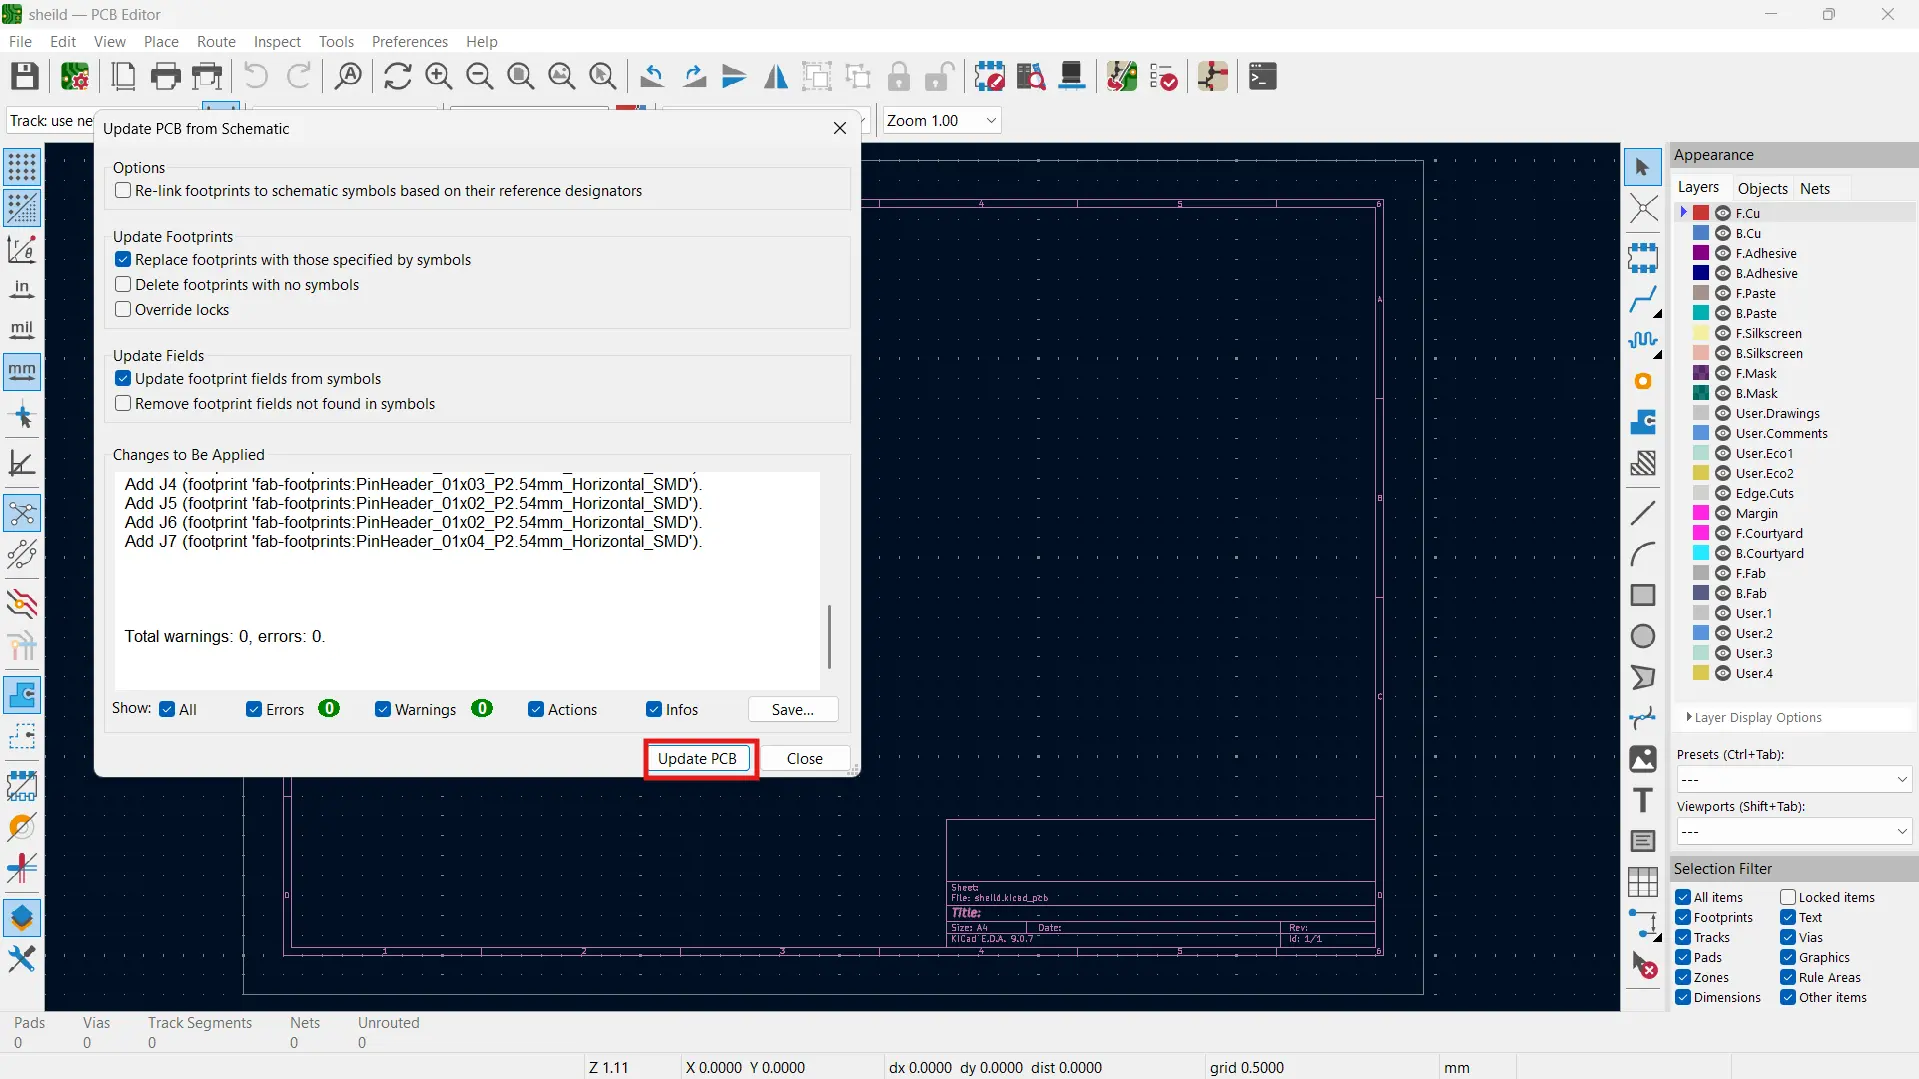The height and width of the screenshot is (1079, 1919).
Task: Open the scripting console
Action: point(1262,76)
